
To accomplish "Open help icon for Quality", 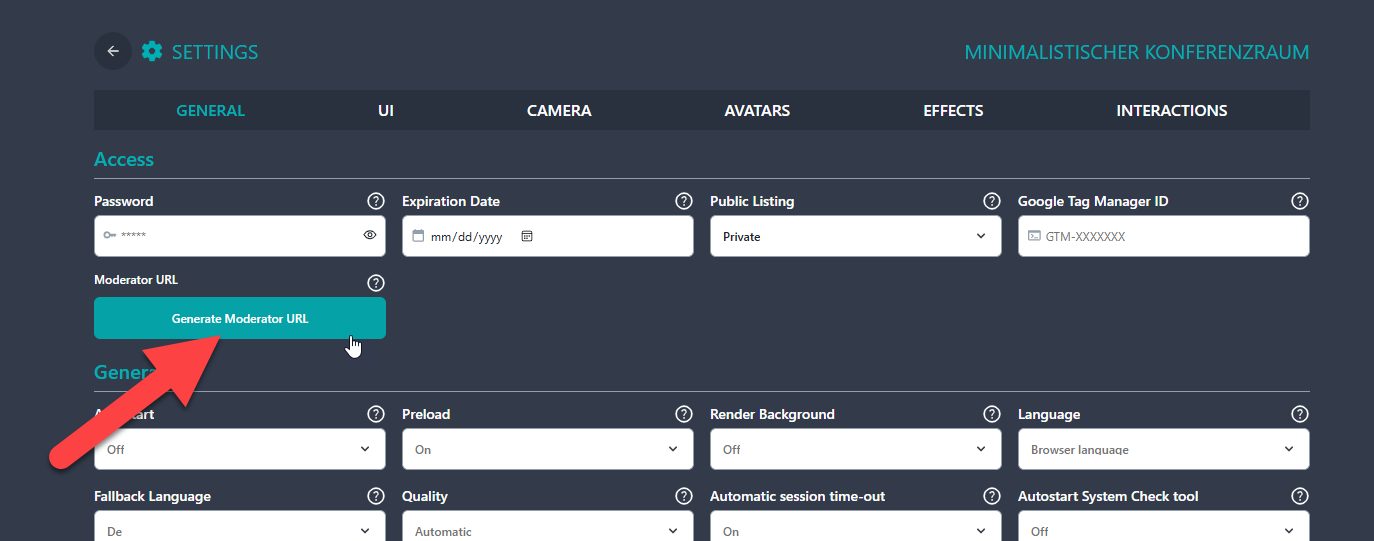I will [684, 496].
